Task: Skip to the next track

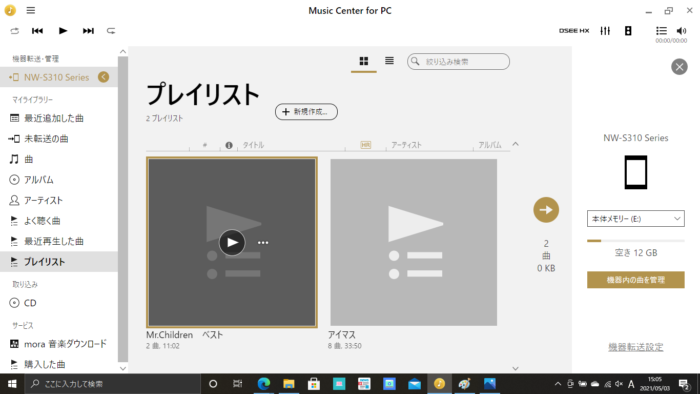Action: pyautogui.click(x=88, y=31)
